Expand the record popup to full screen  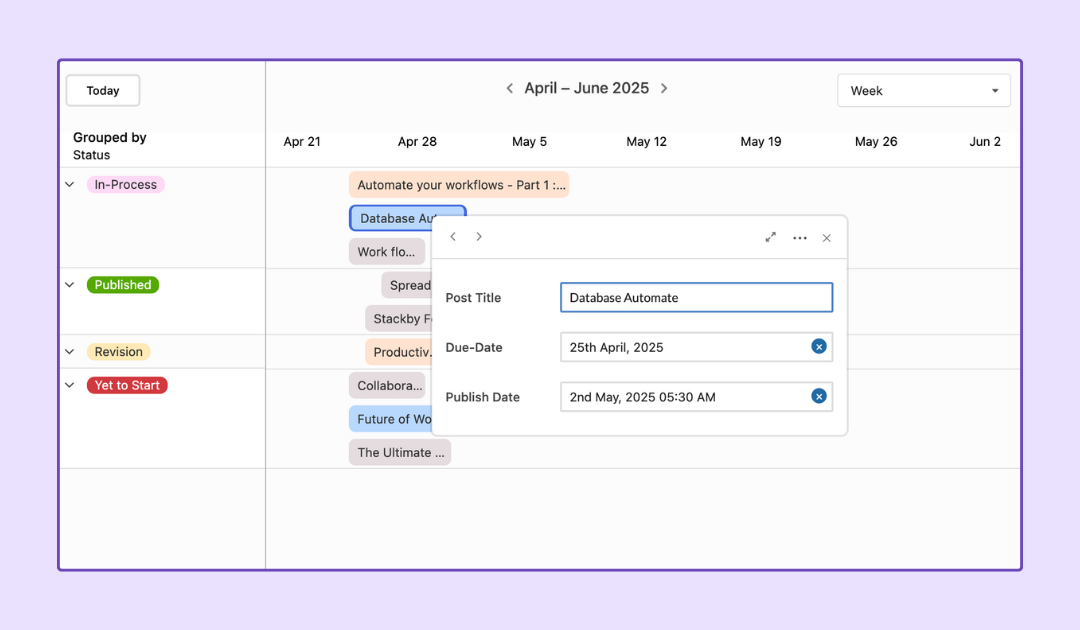pyautogui.click(x=770, y=237)
